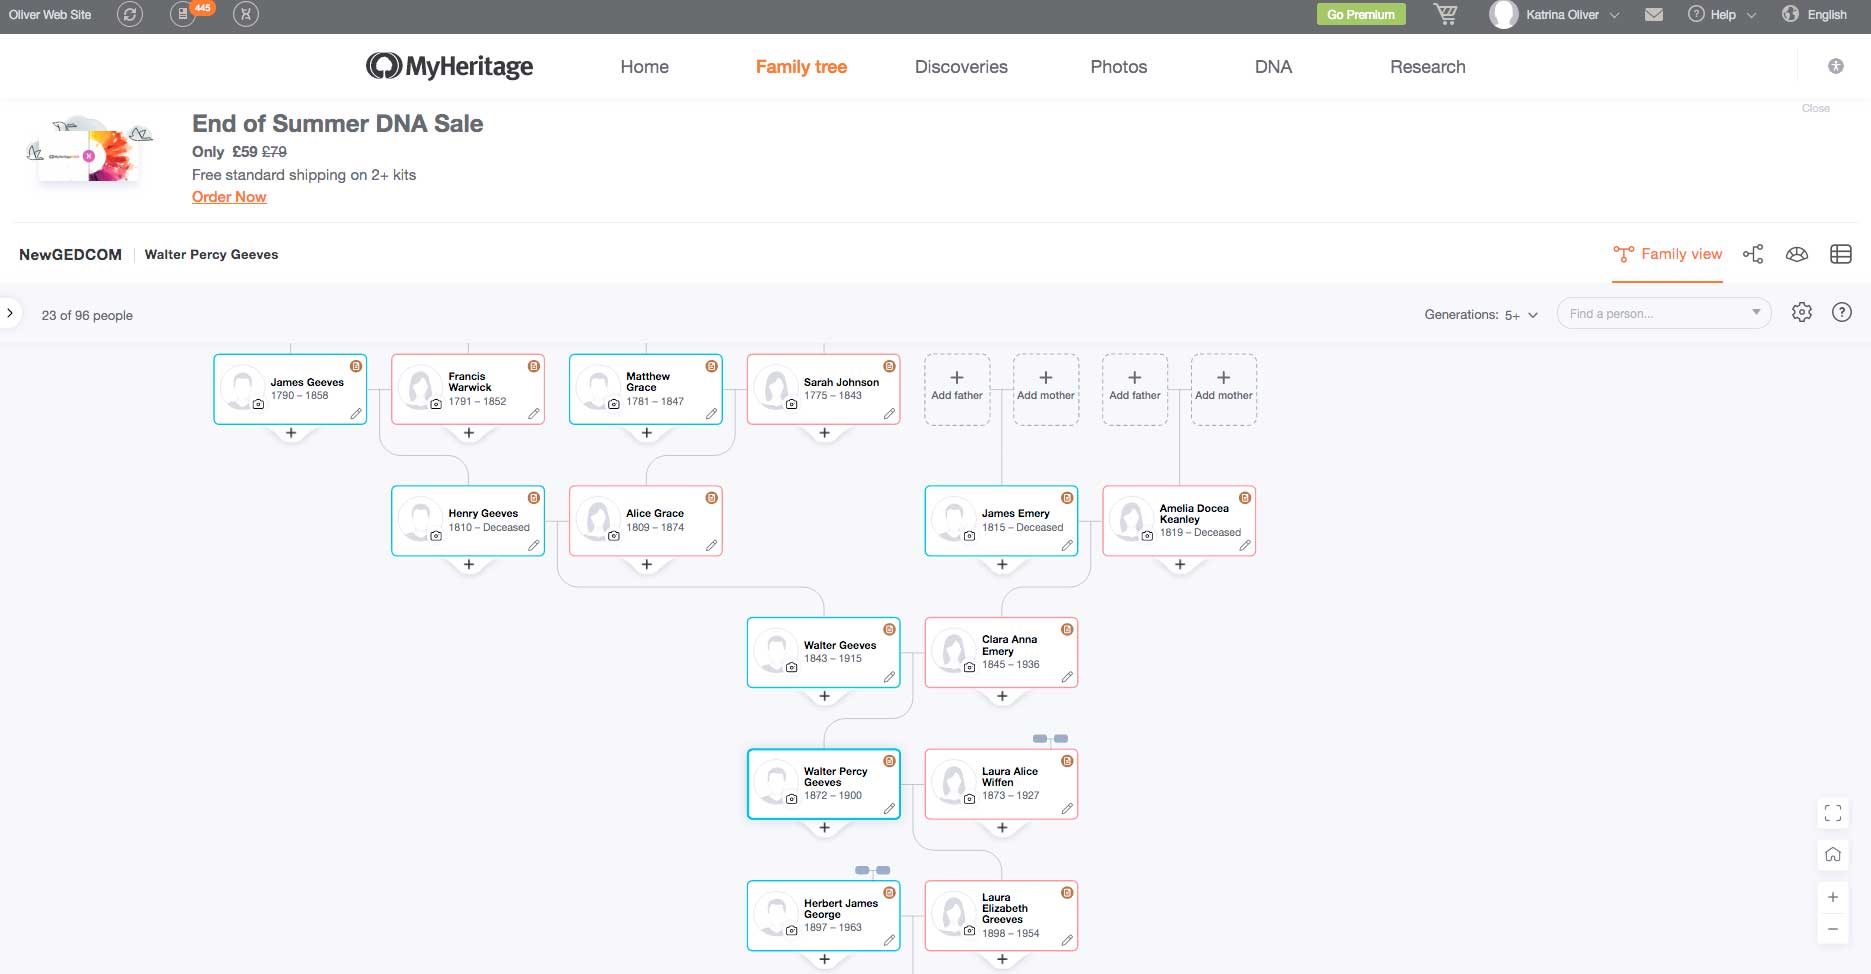Focus the Find a person field
The height and width of the screenshot is (974, 1871).
1655,314
